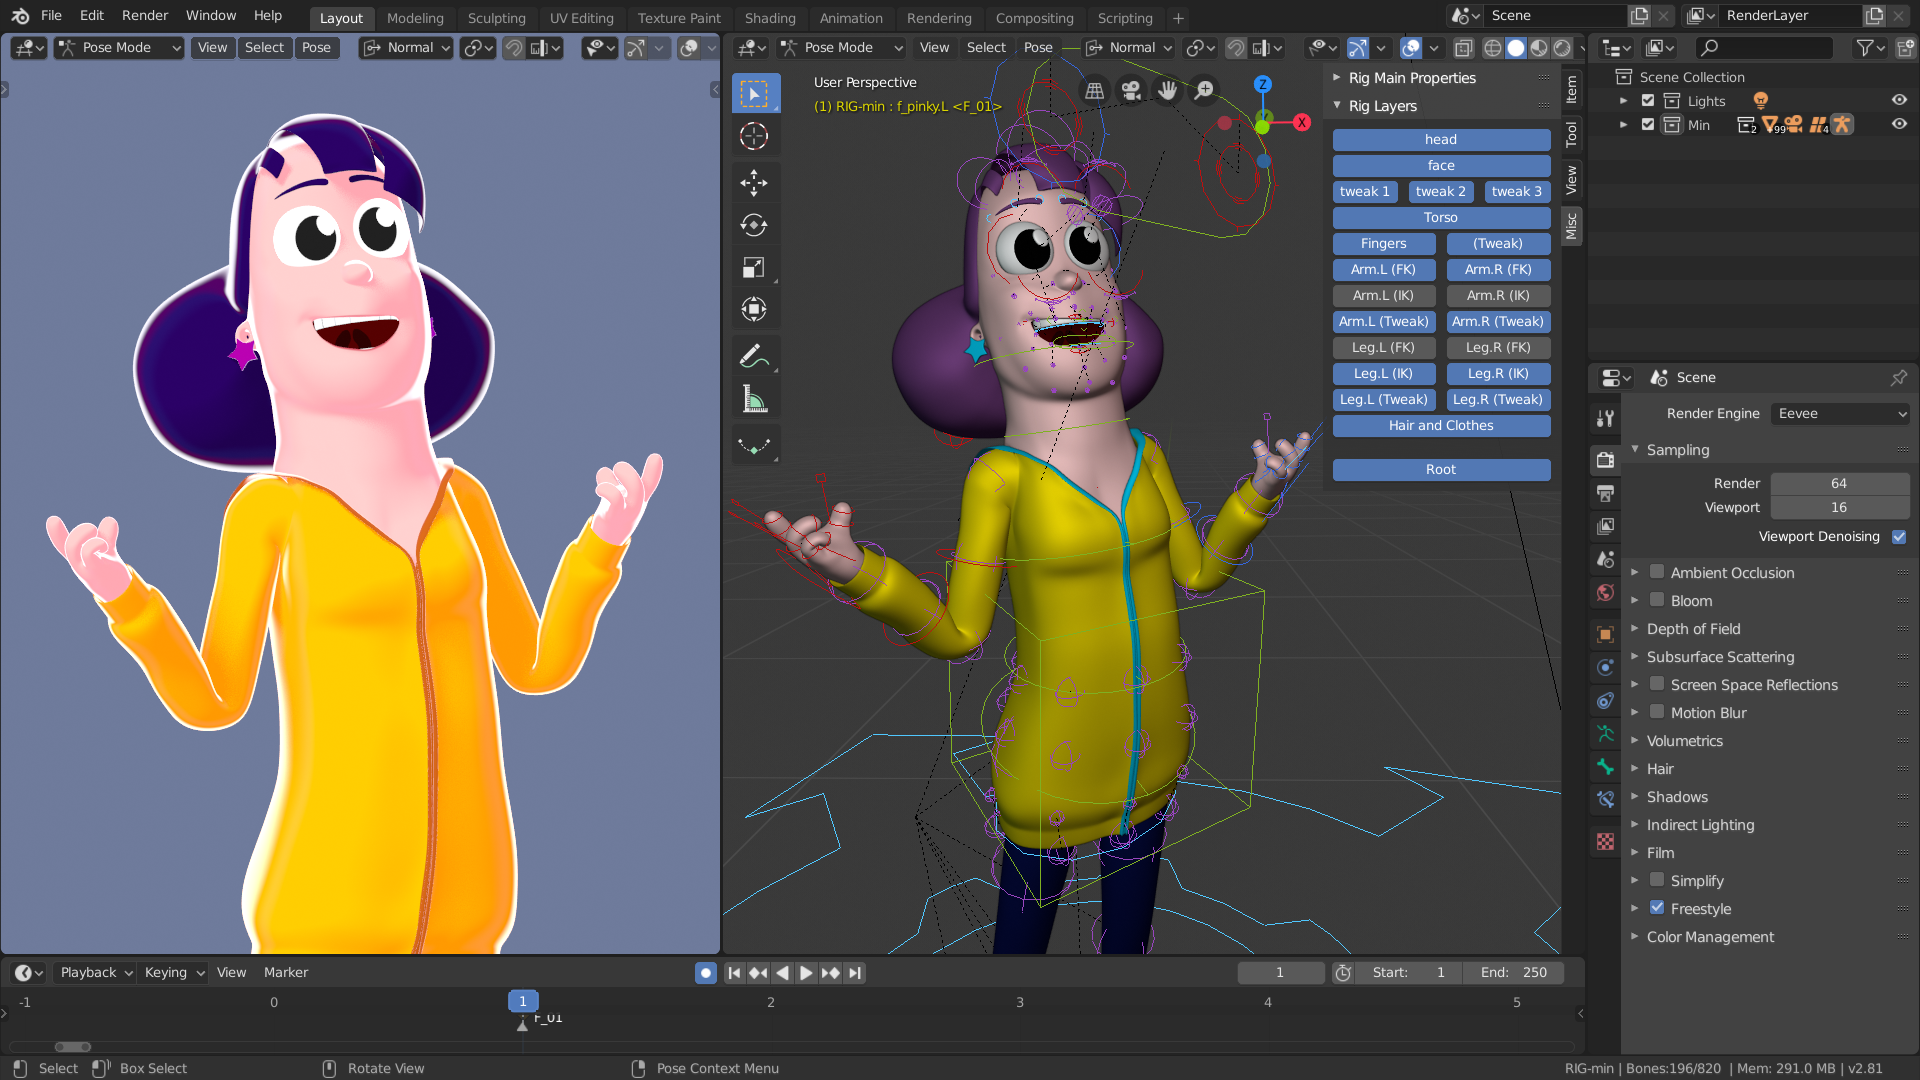Select the Cursor tool in toolbar
The width and height of the screenshot is (1920, 1080).
(x=754, y=136)
